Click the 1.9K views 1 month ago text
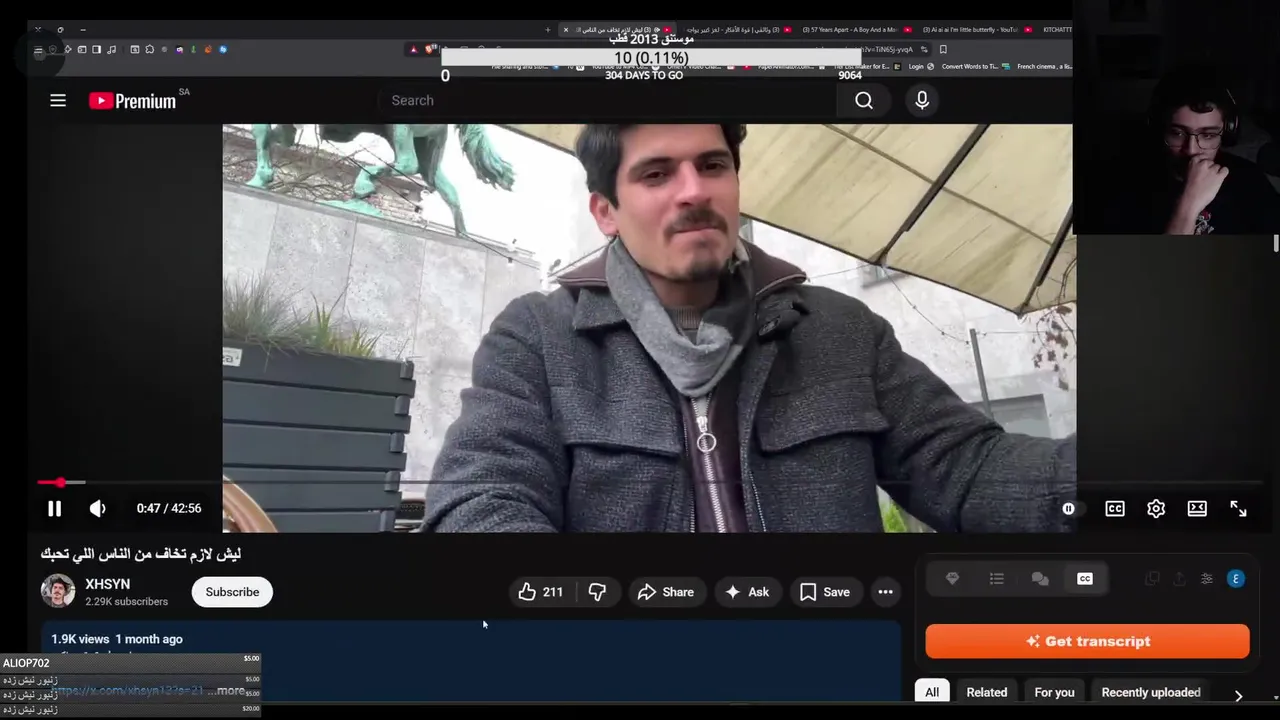The width and height of the screenshot is (1280, 720). (x=117, y=639)
